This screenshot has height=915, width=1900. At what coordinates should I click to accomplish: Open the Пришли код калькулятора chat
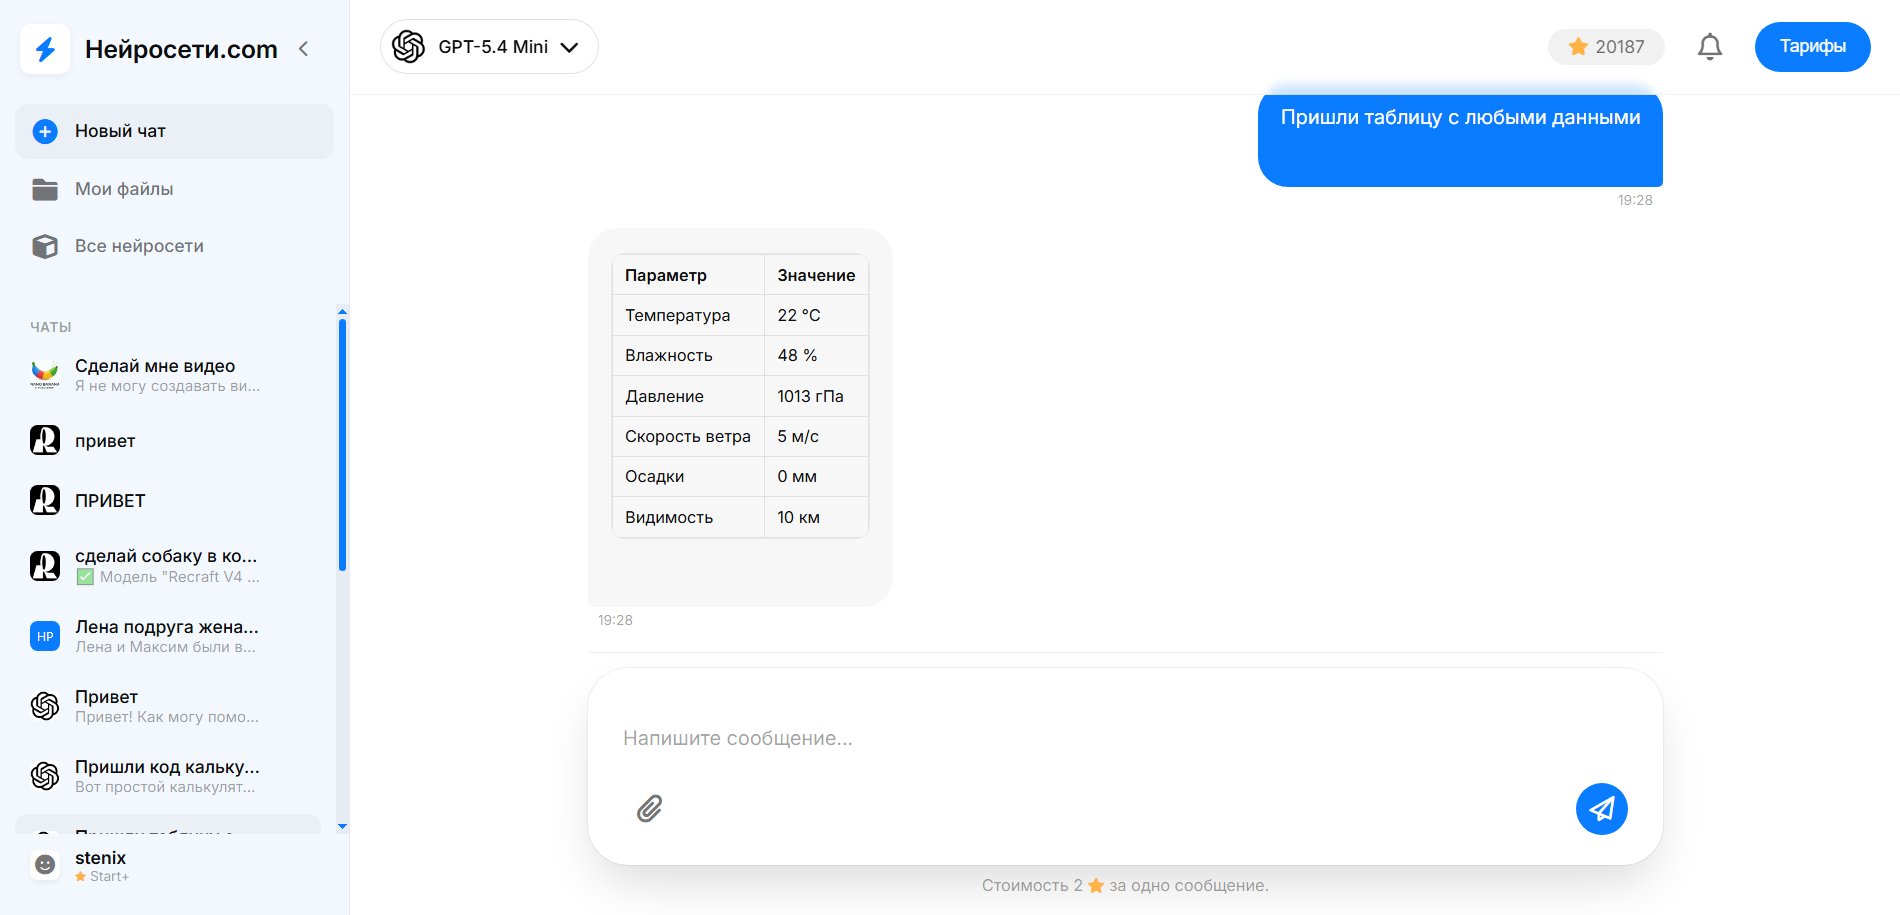click(166, 776)
